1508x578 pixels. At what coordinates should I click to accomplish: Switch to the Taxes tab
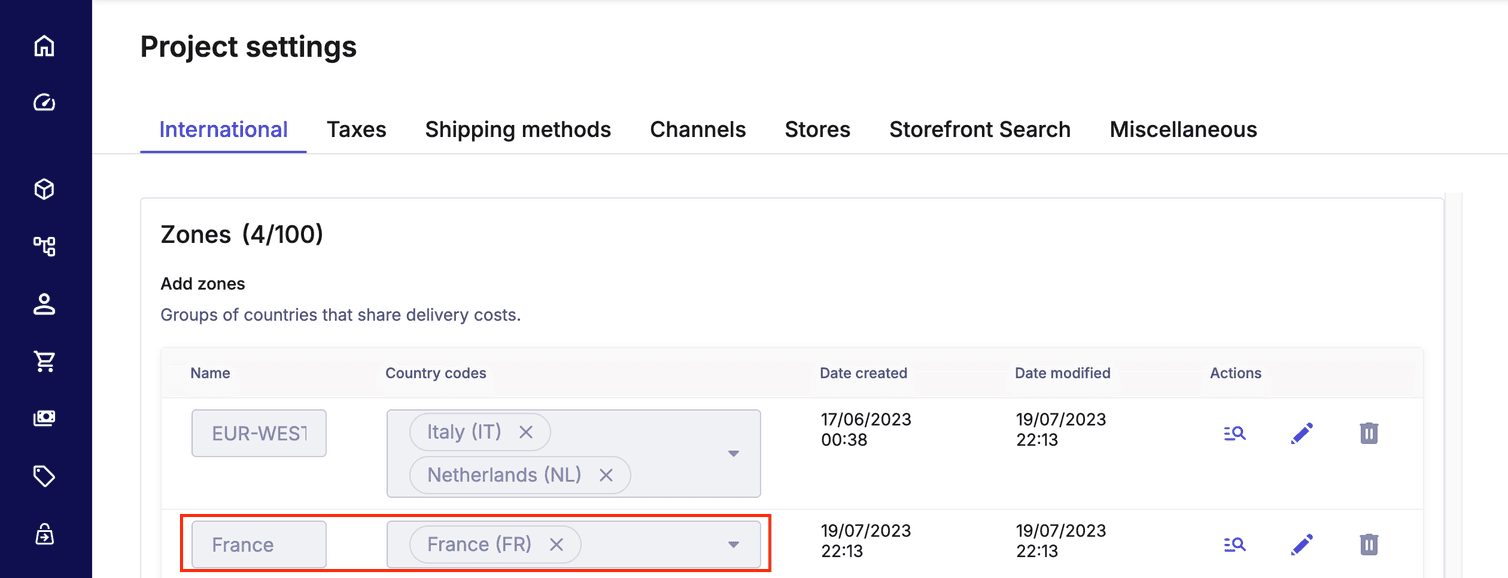356,129
